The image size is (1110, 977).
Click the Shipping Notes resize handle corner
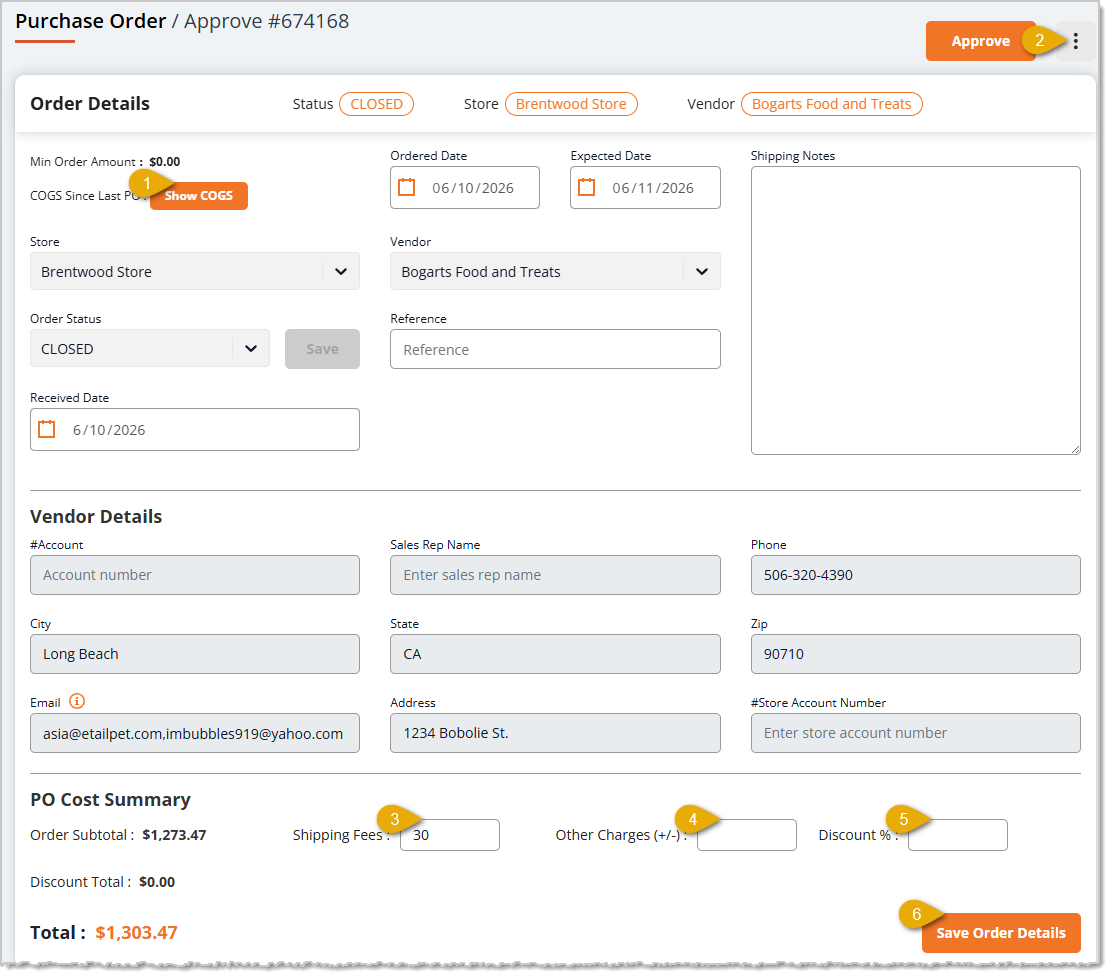tap(1075, 450)
